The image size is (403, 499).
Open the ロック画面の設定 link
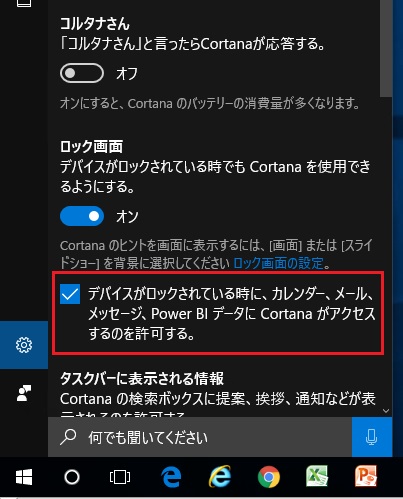pos(278,263)
